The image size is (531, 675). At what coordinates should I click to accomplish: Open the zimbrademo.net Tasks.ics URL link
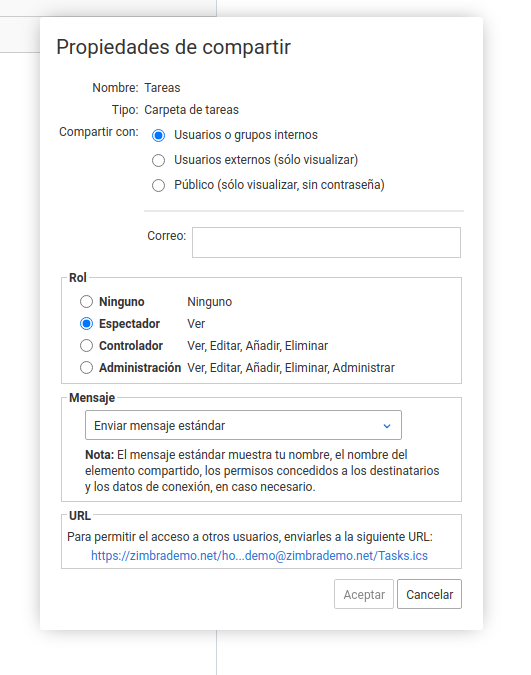pyautogui.click(x=259, y=556)
